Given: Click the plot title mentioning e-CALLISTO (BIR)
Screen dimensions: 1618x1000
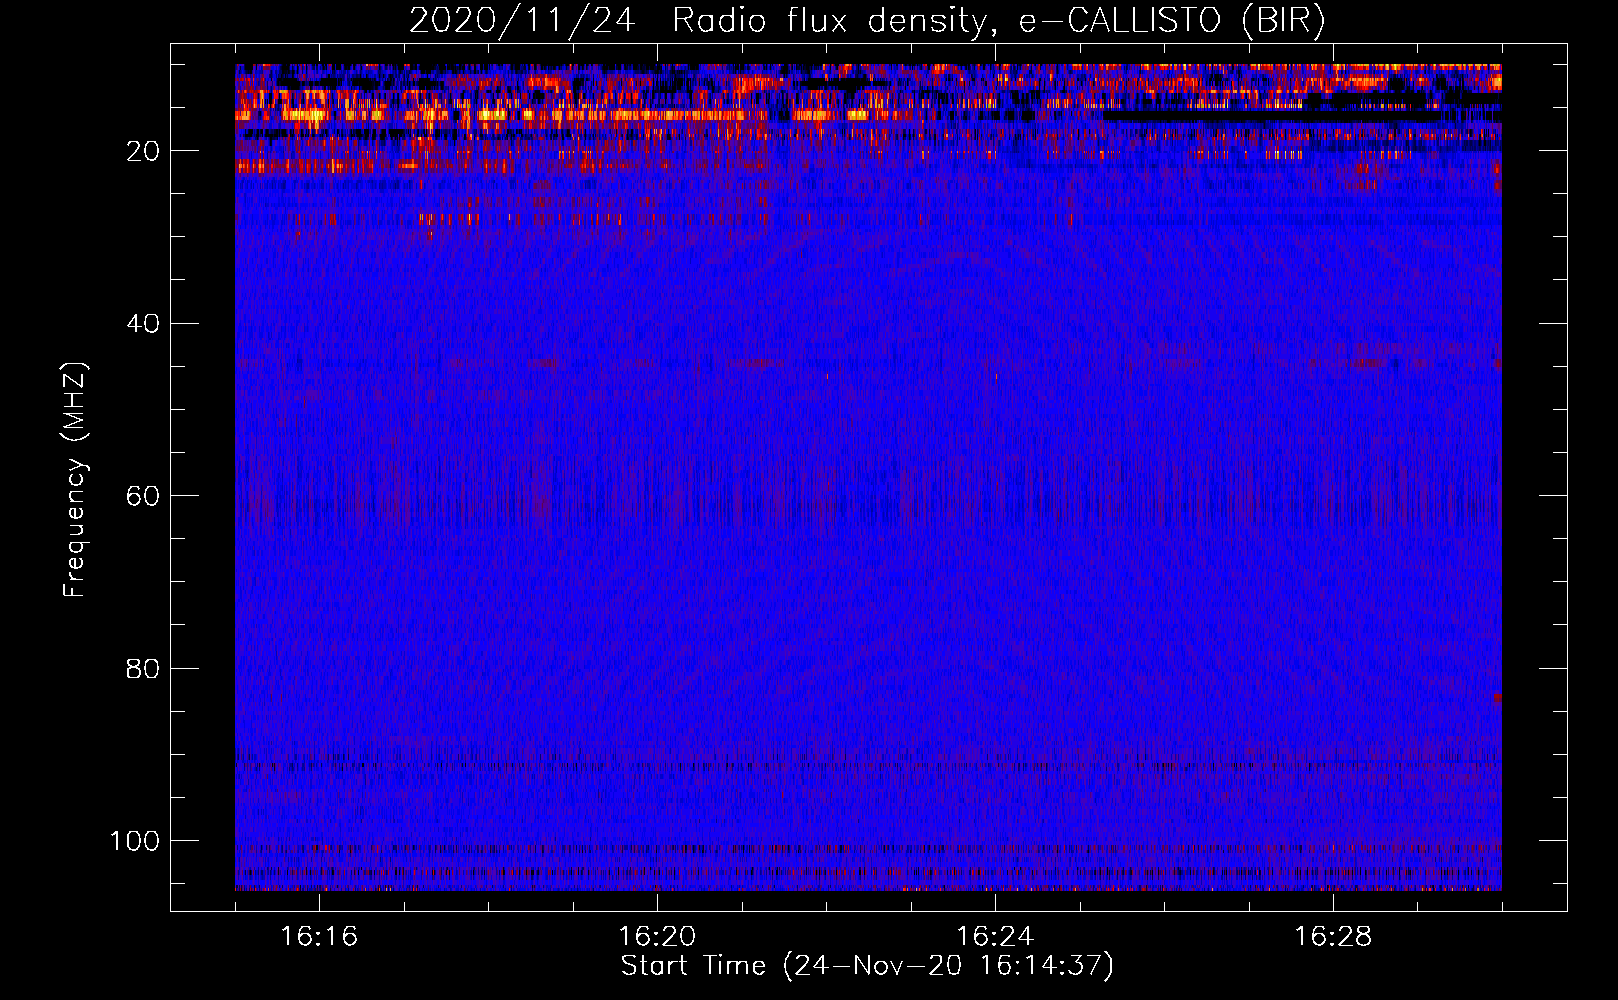Looking at the screenshot, I should click(x=867, y=21).
